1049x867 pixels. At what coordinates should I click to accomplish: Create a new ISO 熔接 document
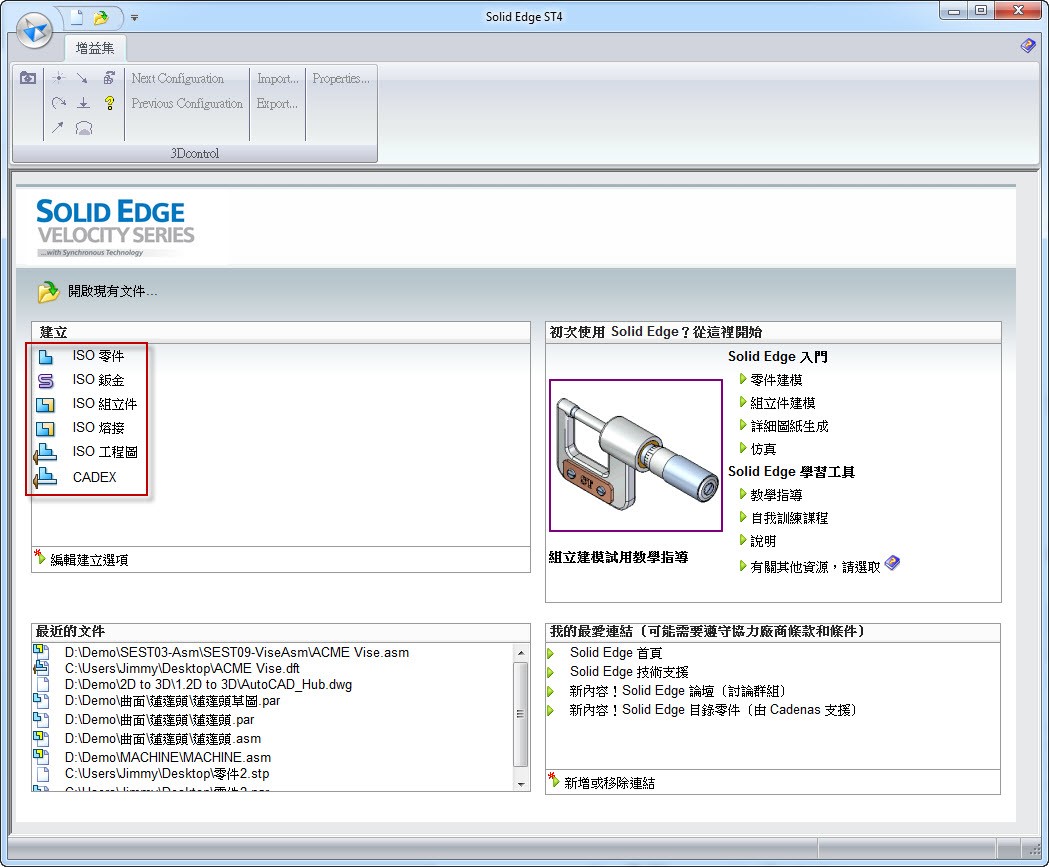(98, 427)
